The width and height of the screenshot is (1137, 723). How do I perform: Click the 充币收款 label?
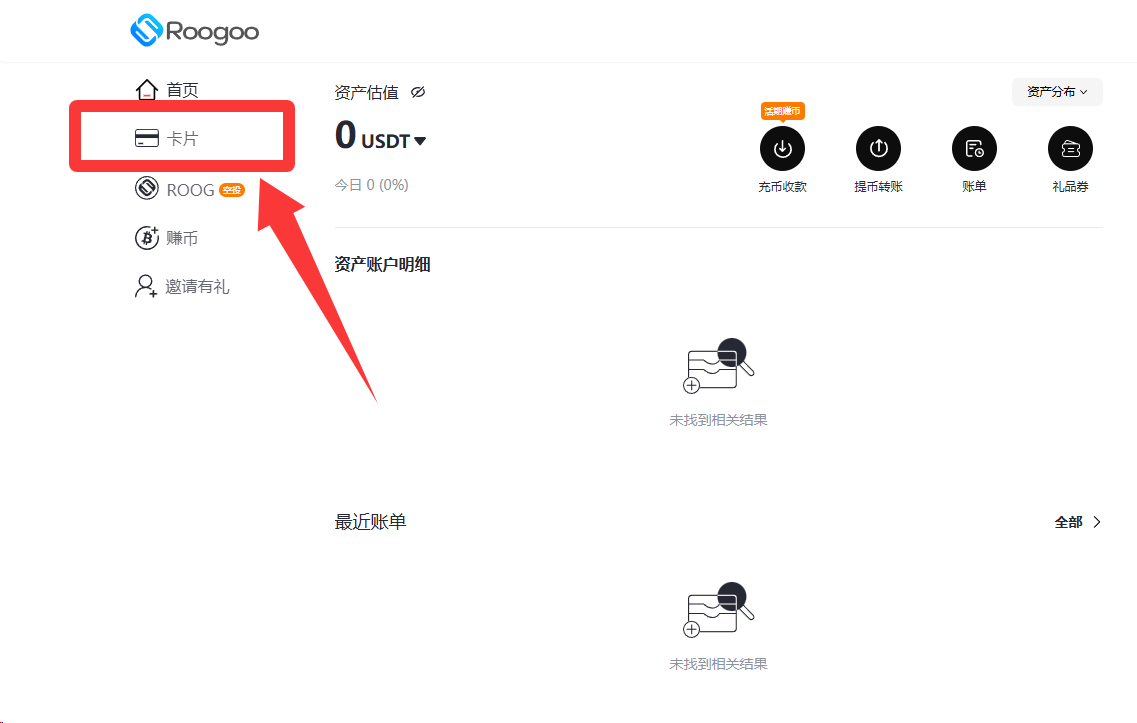pyautogui.click(x=782, y=186)
